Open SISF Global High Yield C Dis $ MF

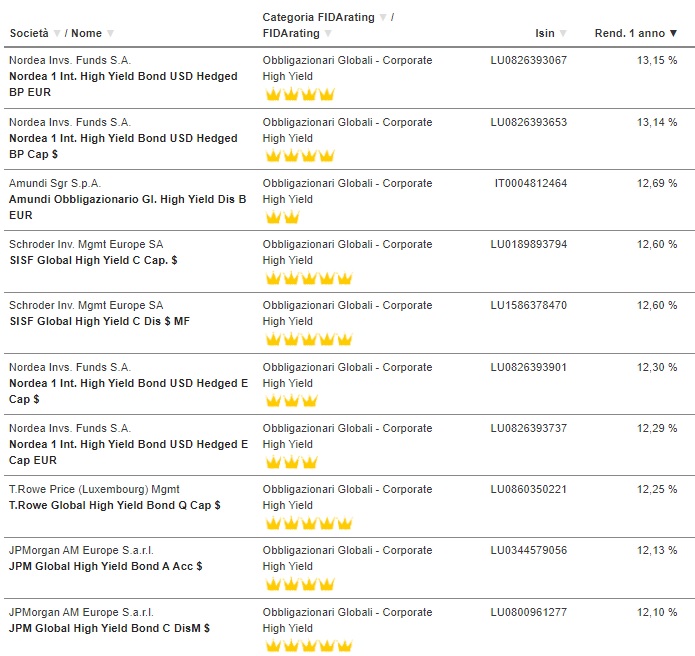point(100,321)
